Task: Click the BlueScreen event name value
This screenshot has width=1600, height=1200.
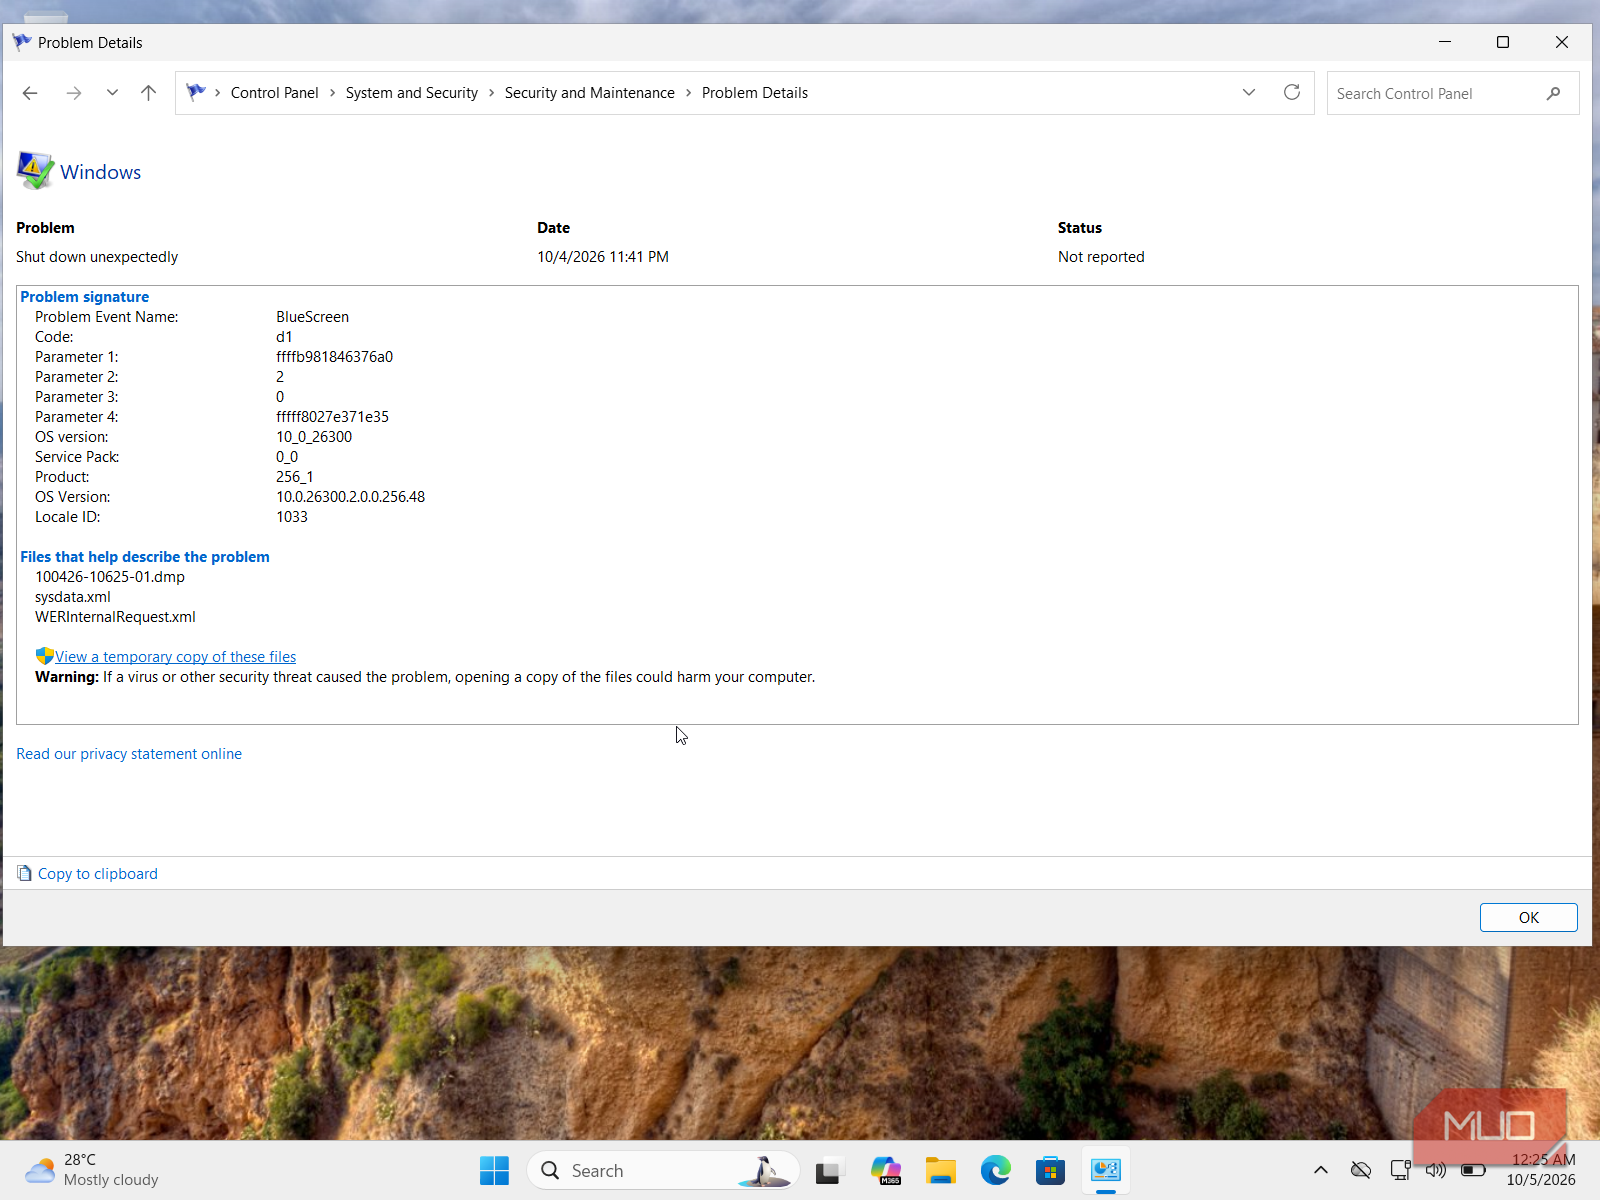Action: pos(312,317)
